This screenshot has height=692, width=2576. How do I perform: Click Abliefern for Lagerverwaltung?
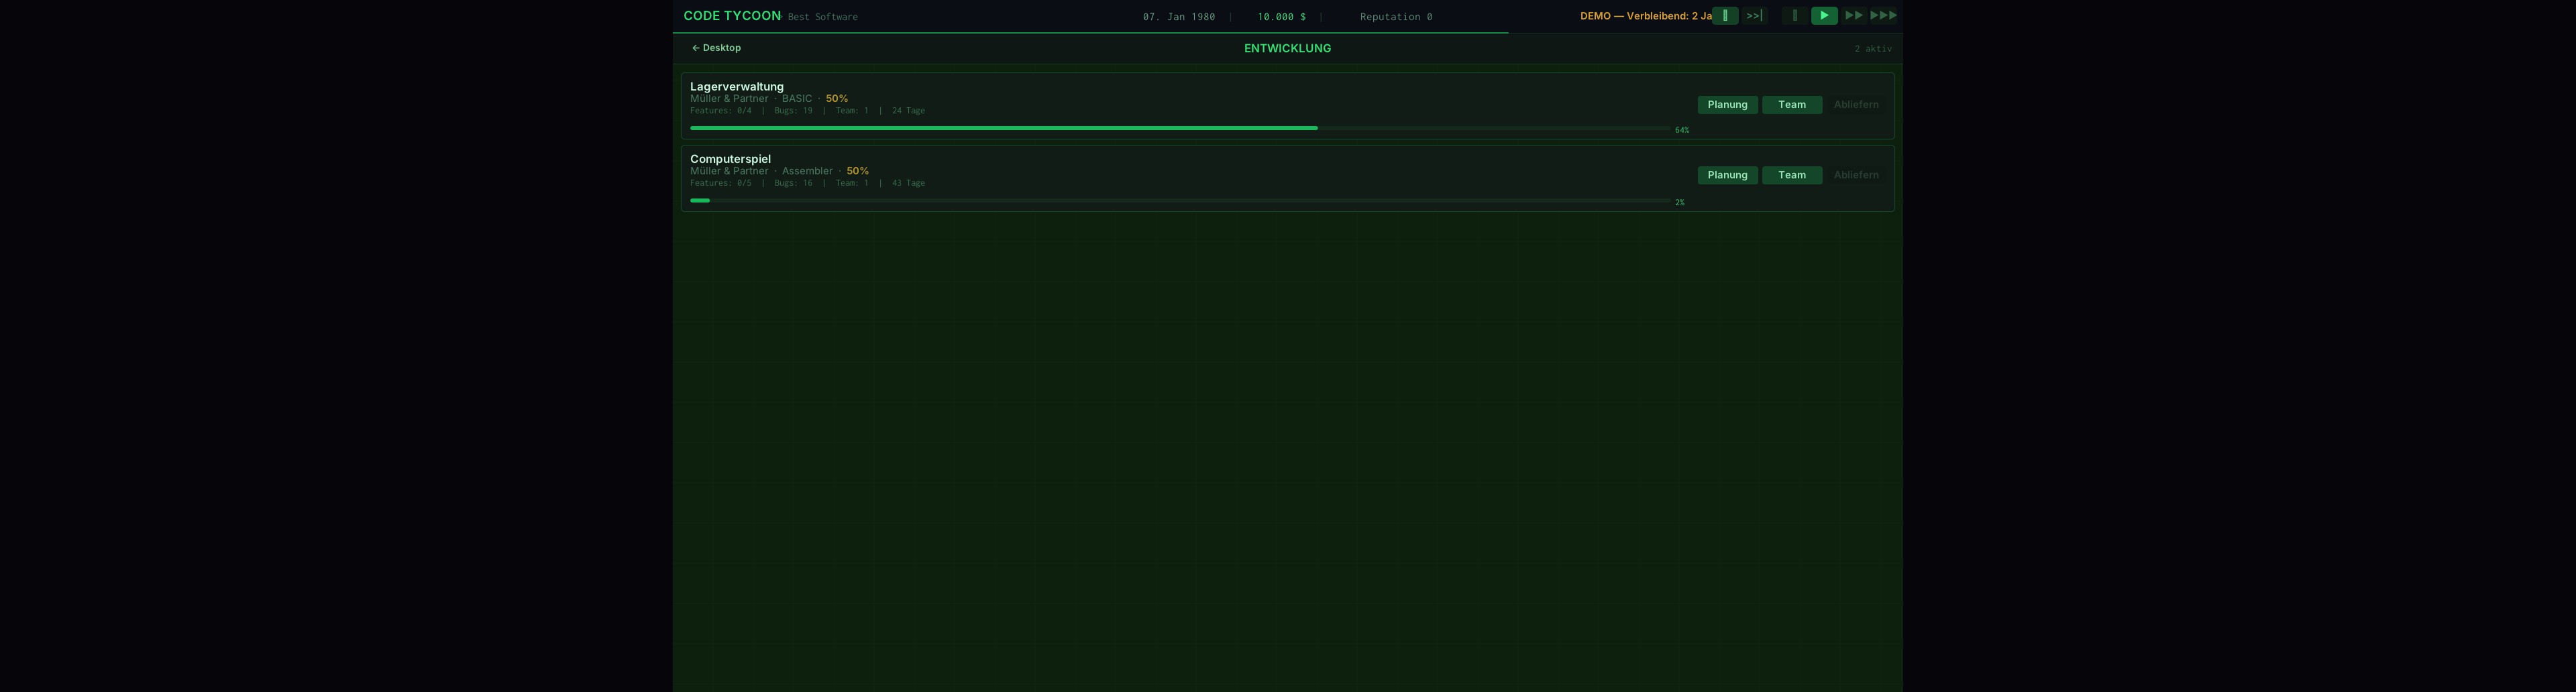pyautogui.click(x=1855, y=105)
